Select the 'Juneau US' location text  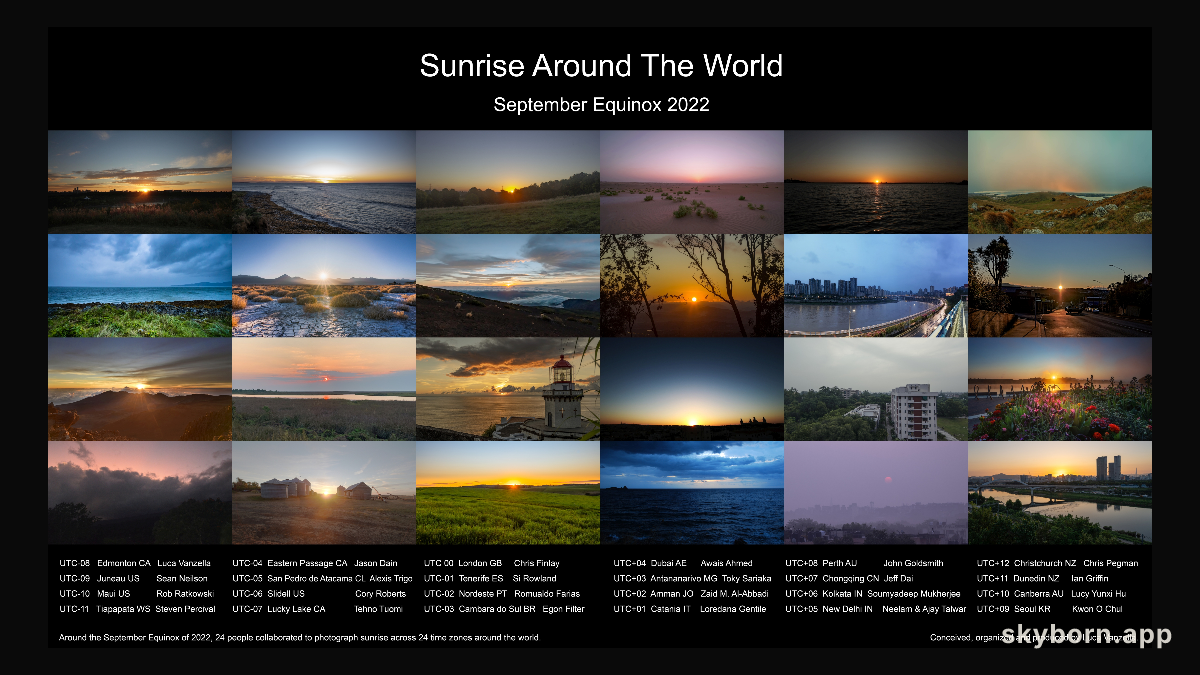pos(119,578)
